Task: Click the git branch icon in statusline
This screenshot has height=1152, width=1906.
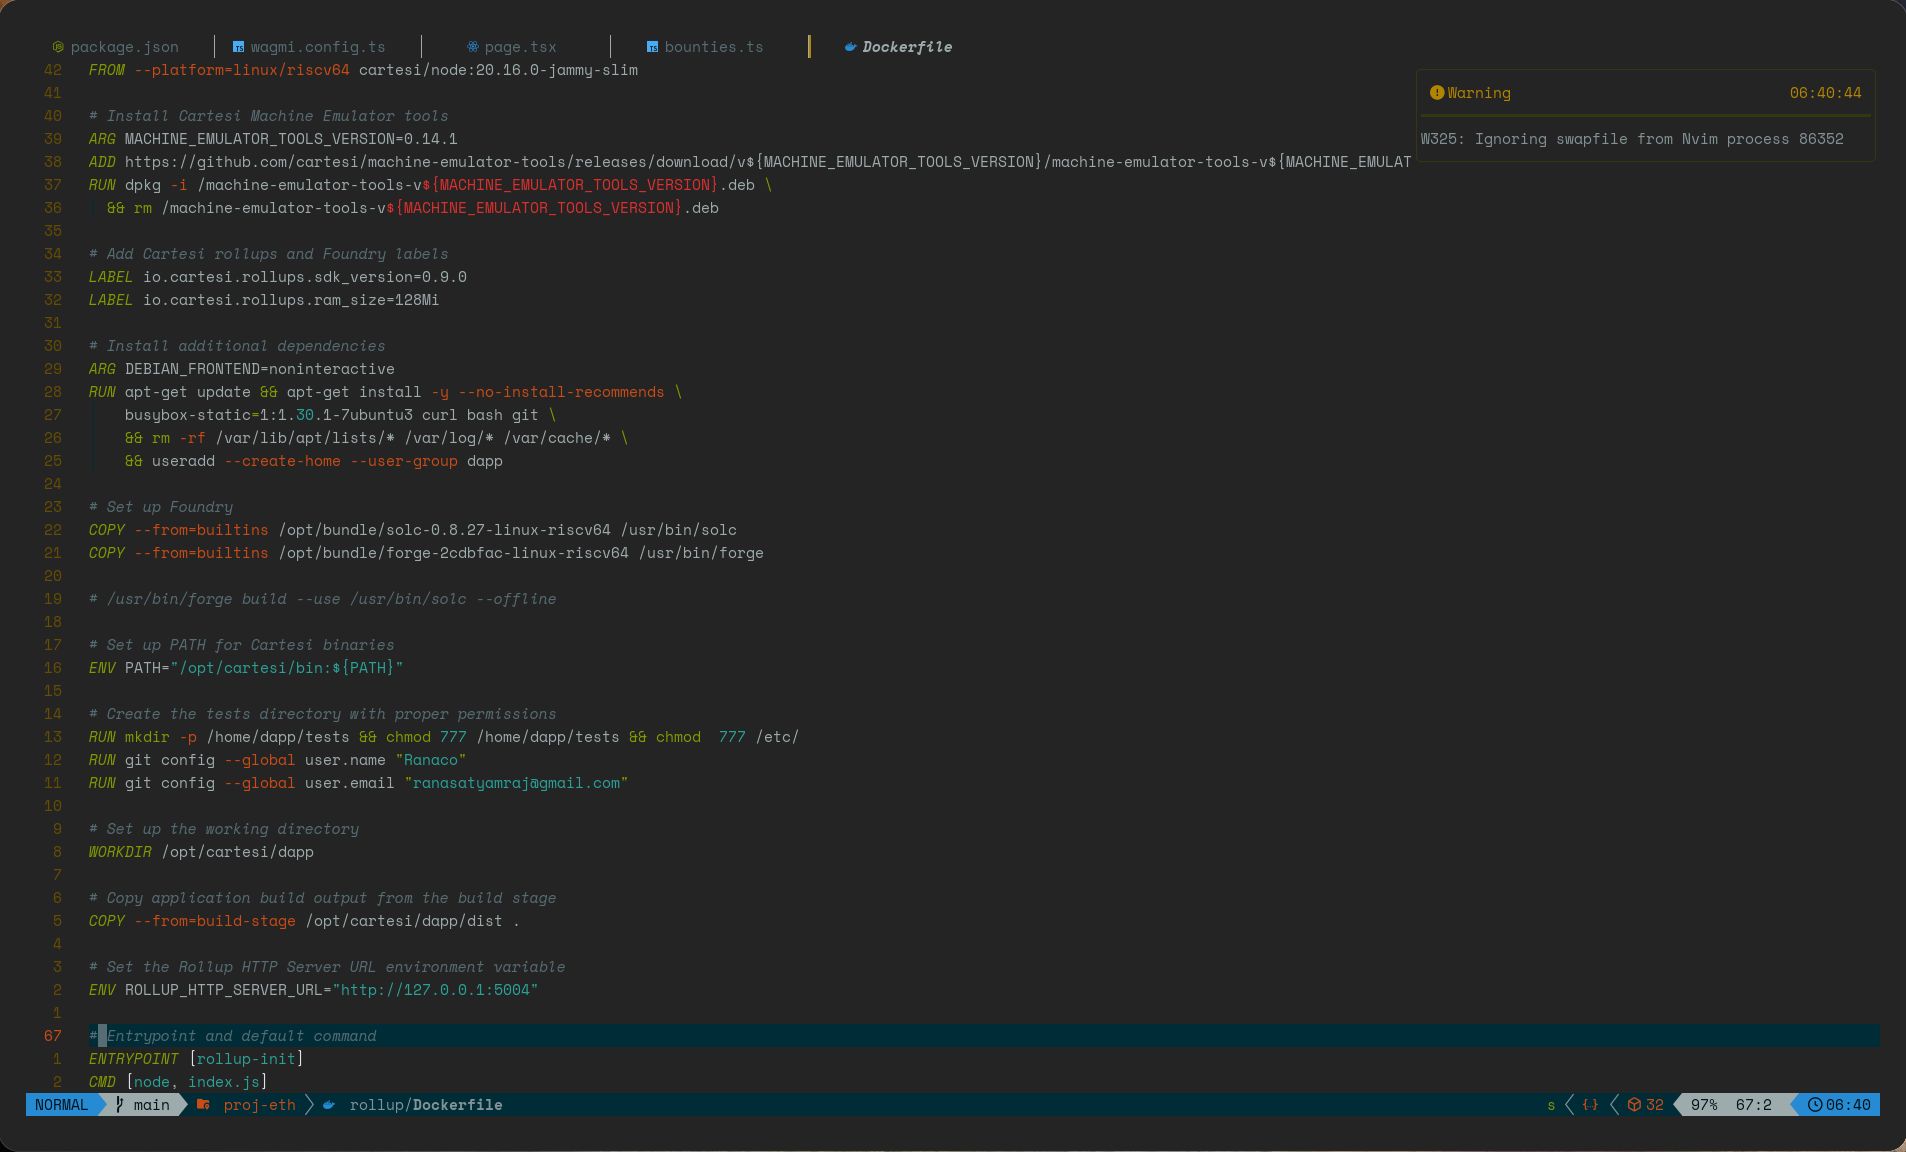Action: pyautogui.click(x=120, y=1105)
